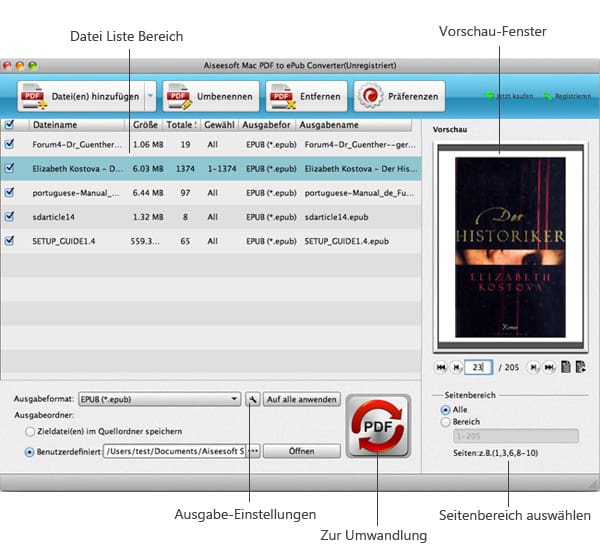
Task: Choose save target files in source folder
Action: tap(32, 431)
